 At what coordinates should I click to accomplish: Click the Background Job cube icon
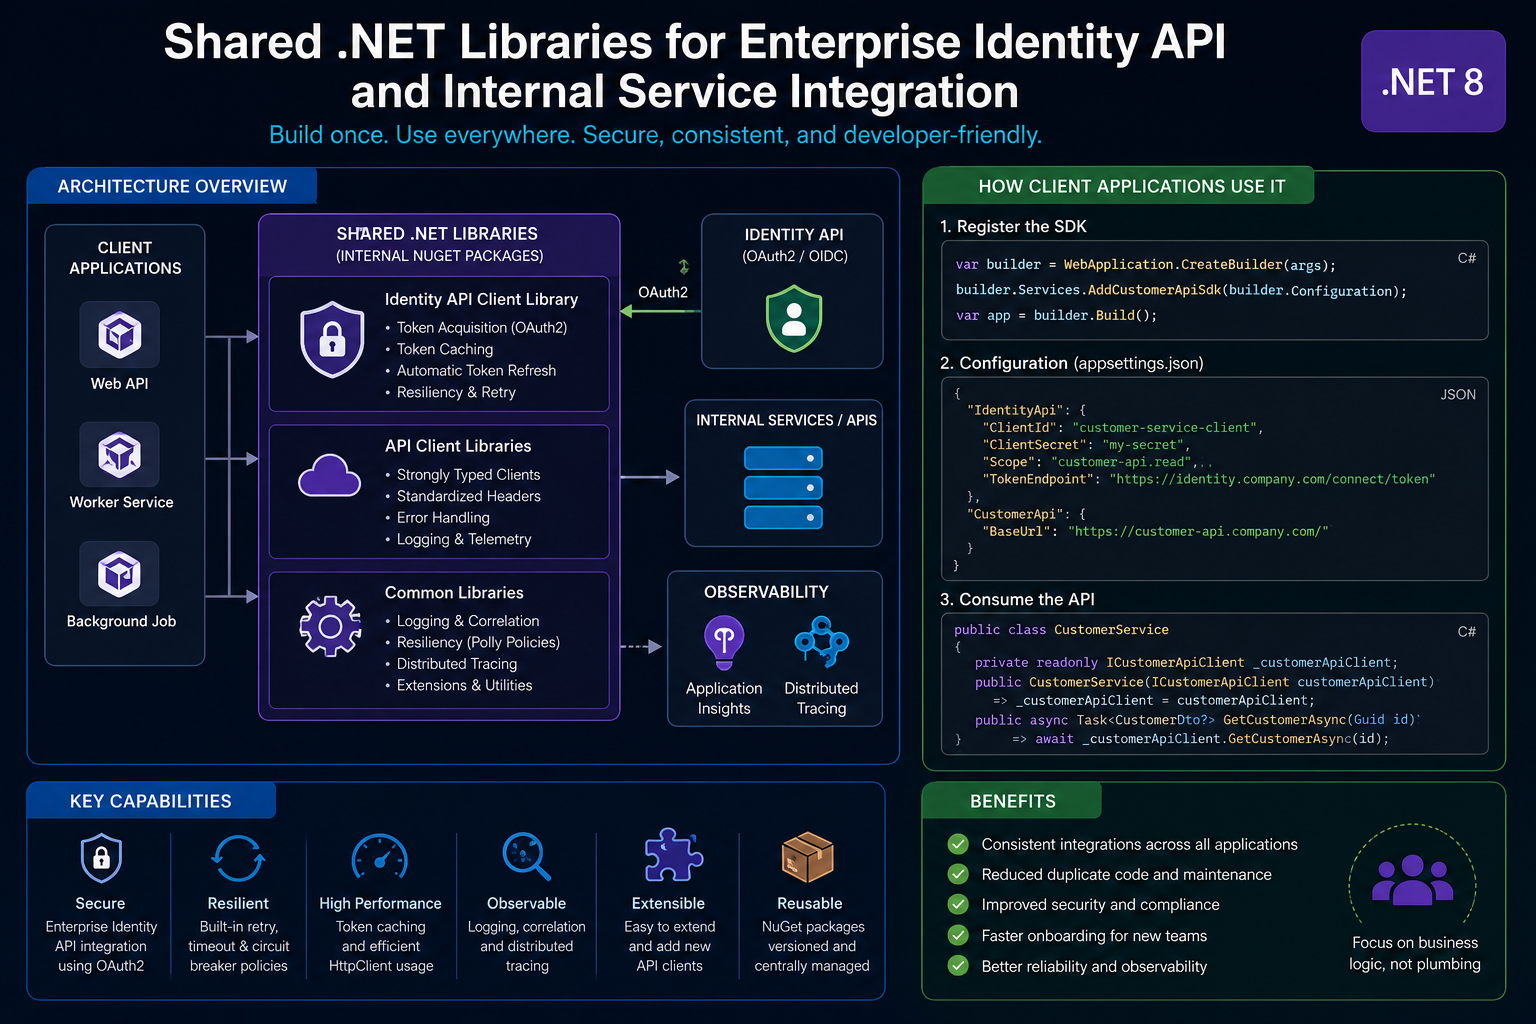119,574
